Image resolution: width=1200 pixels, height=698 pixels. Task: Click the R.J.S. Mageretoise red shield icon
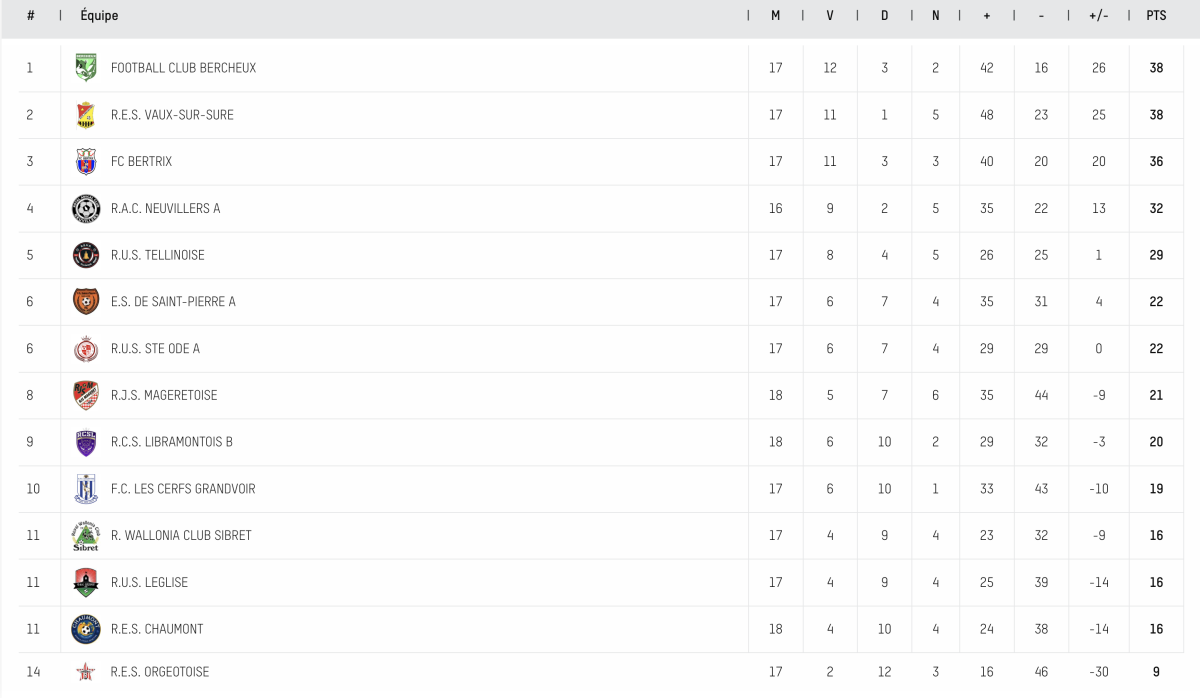[86, 395]
